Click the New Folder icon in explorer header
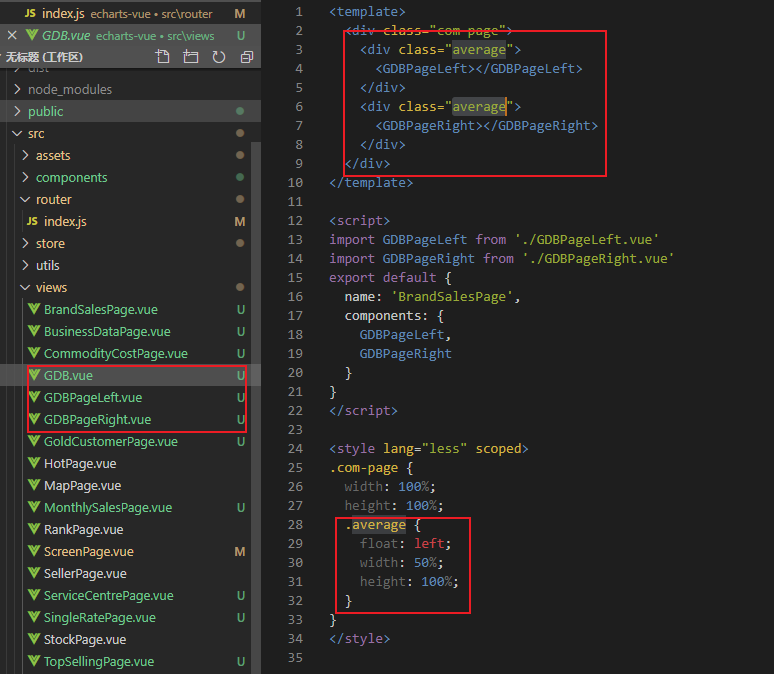The height and width of the screenshot is (674, 774). pos(191,57)
